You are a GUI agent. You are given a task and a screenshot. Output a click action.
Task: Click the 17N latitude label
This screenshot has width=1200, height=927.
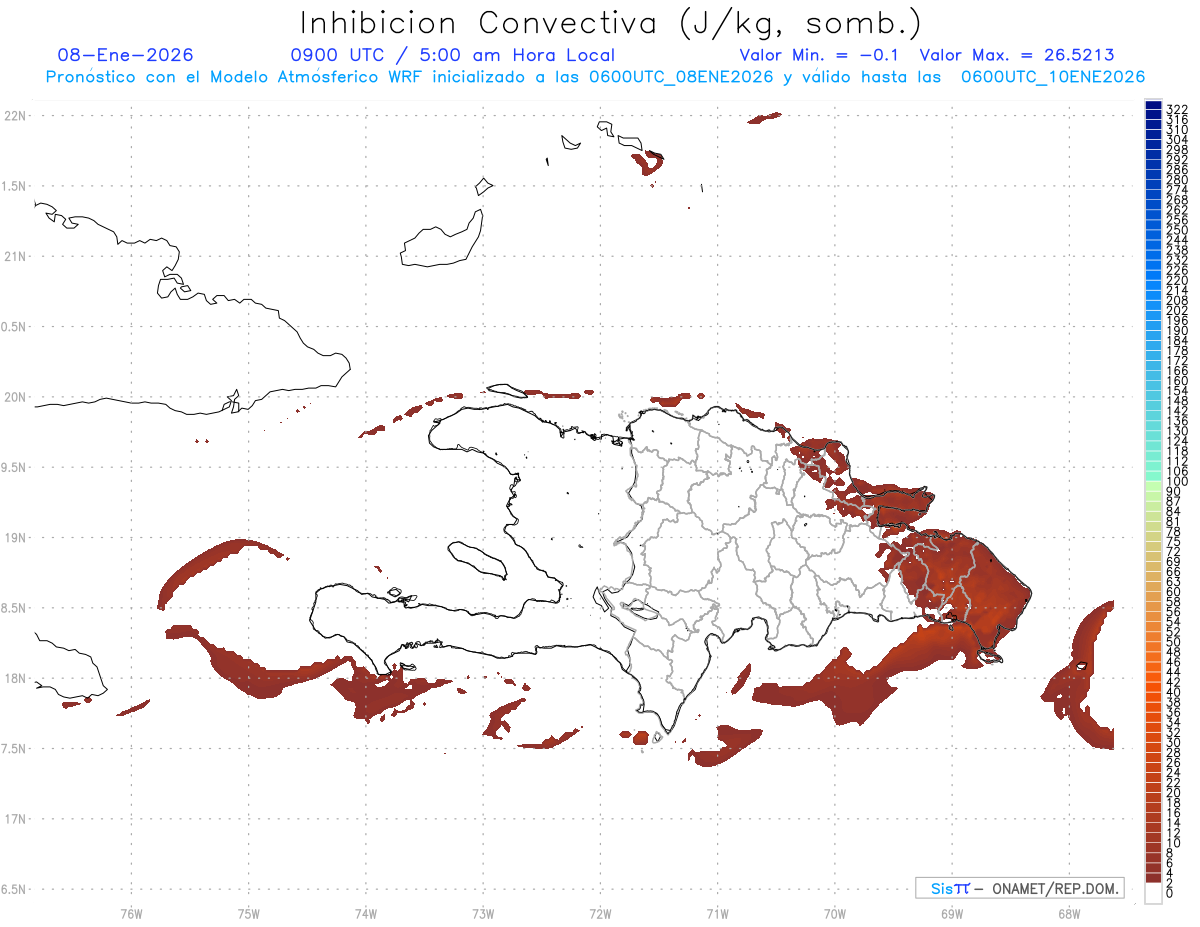14,819
